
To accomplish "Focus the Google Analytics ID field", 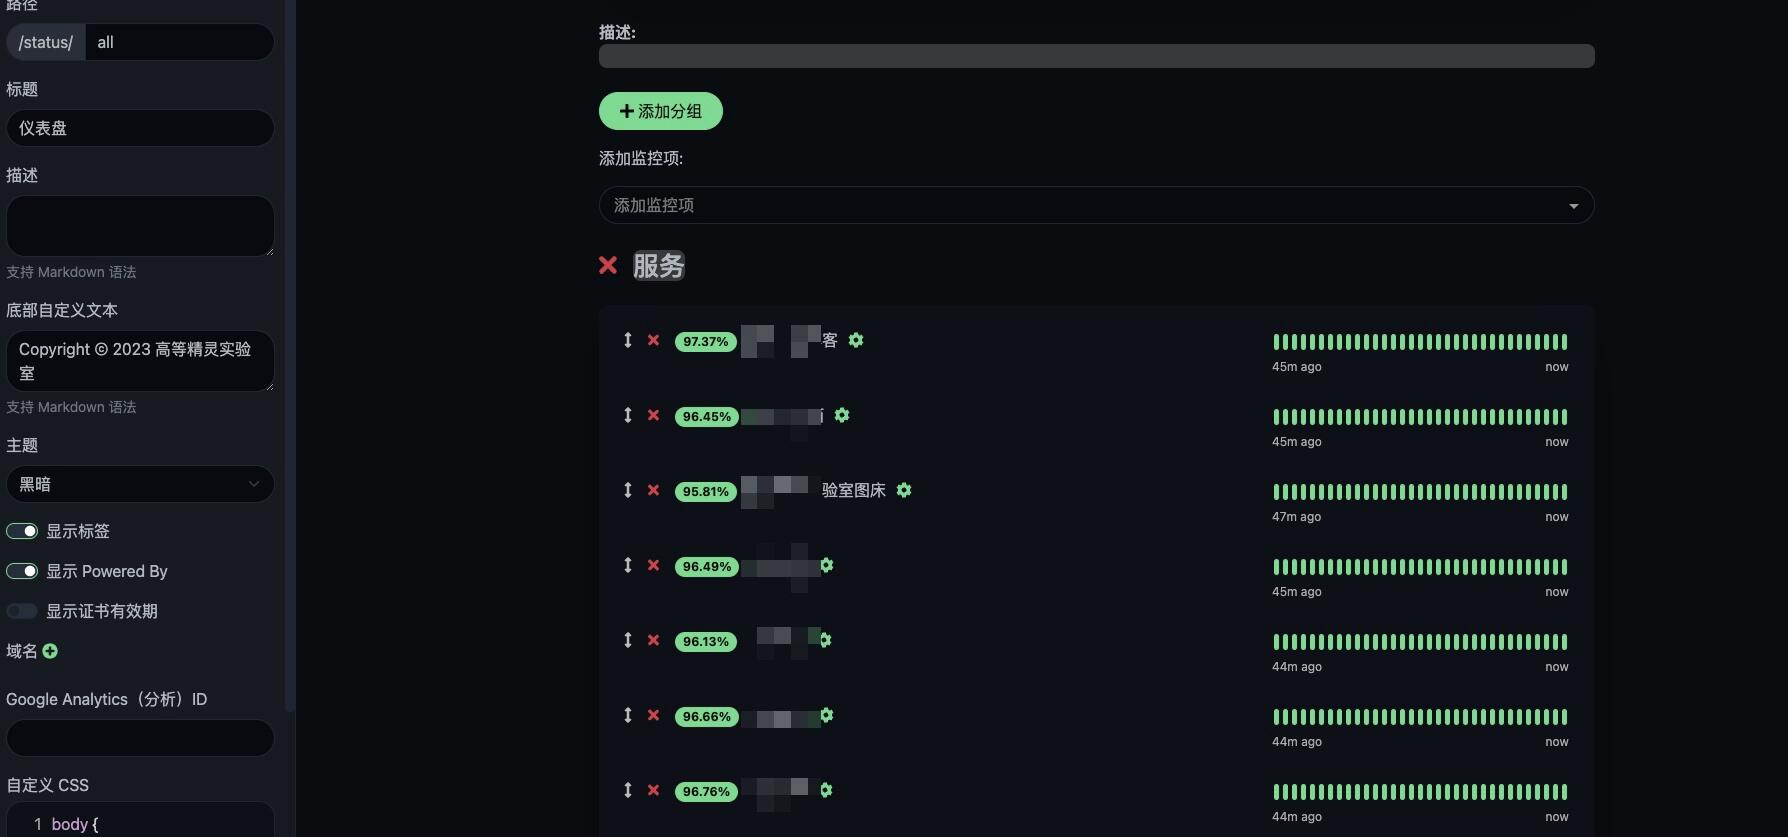I will pos(140,738).
